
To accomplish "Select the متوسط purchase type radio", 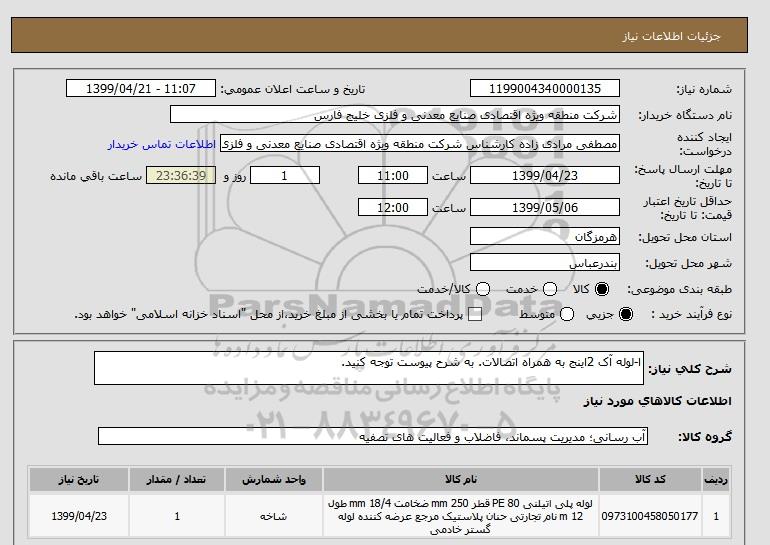I will tap(567, 314).
